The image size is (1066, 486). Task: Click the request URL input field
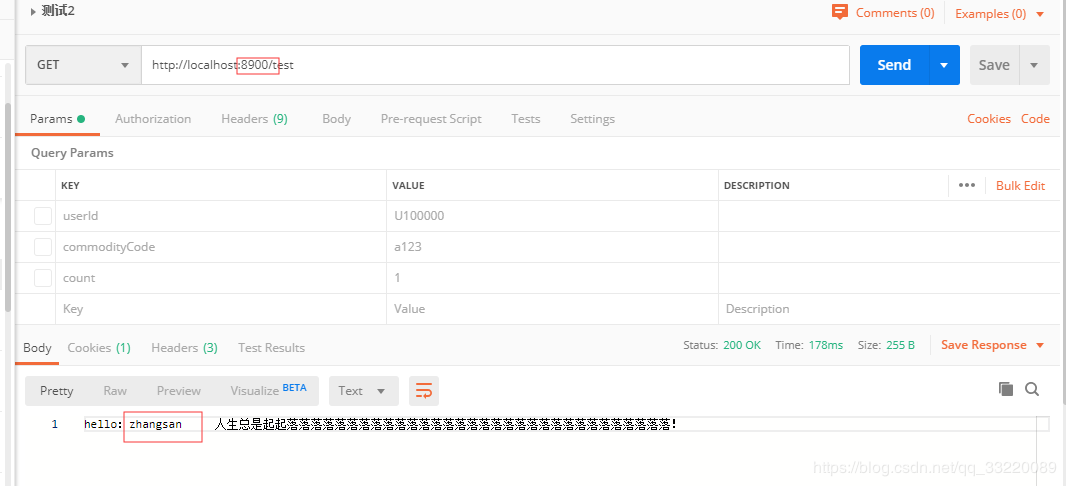pos(496,65)
